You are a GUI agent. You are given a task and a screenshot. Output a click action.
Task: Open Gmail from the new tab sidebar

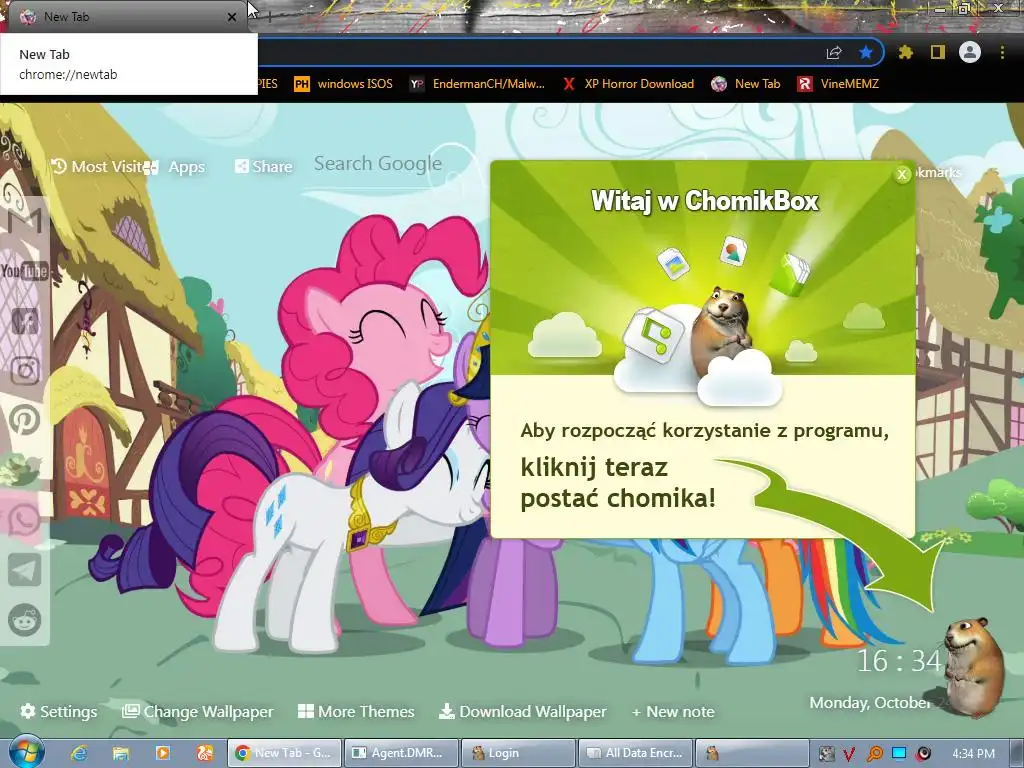click(x=25, y=221)
